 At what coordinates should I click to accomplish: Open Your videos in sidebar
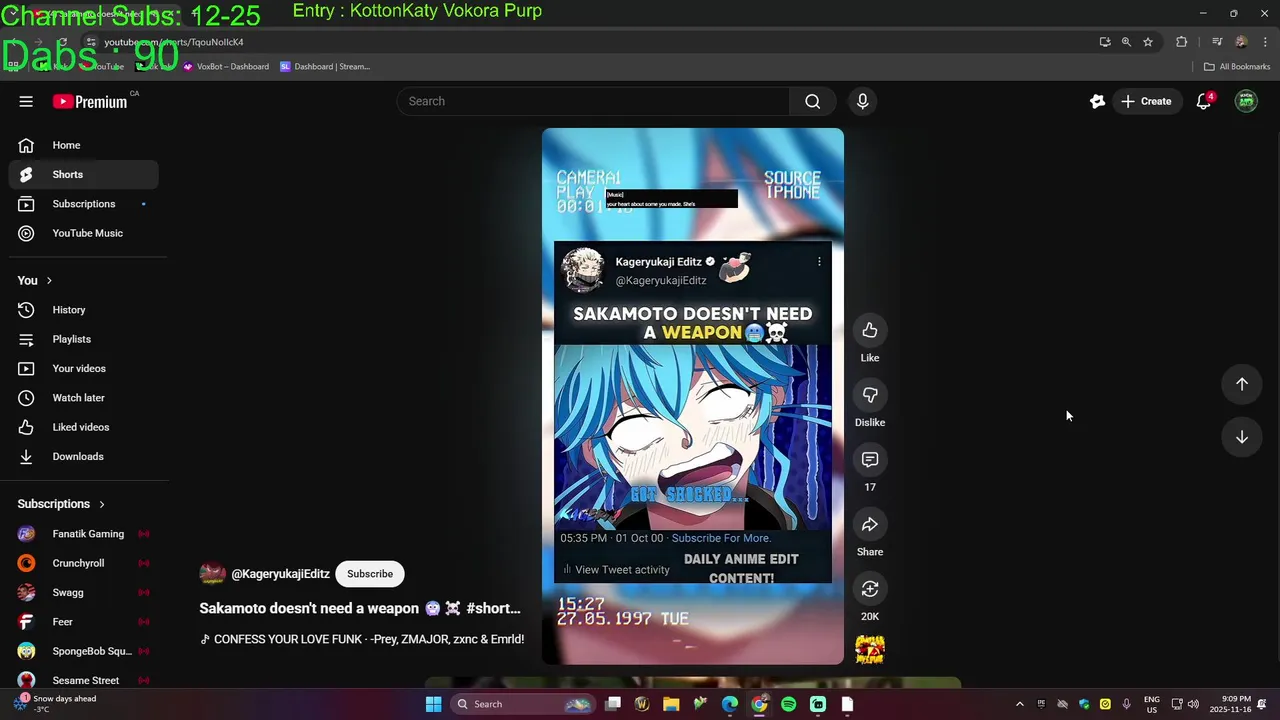(x=84, y=368)
